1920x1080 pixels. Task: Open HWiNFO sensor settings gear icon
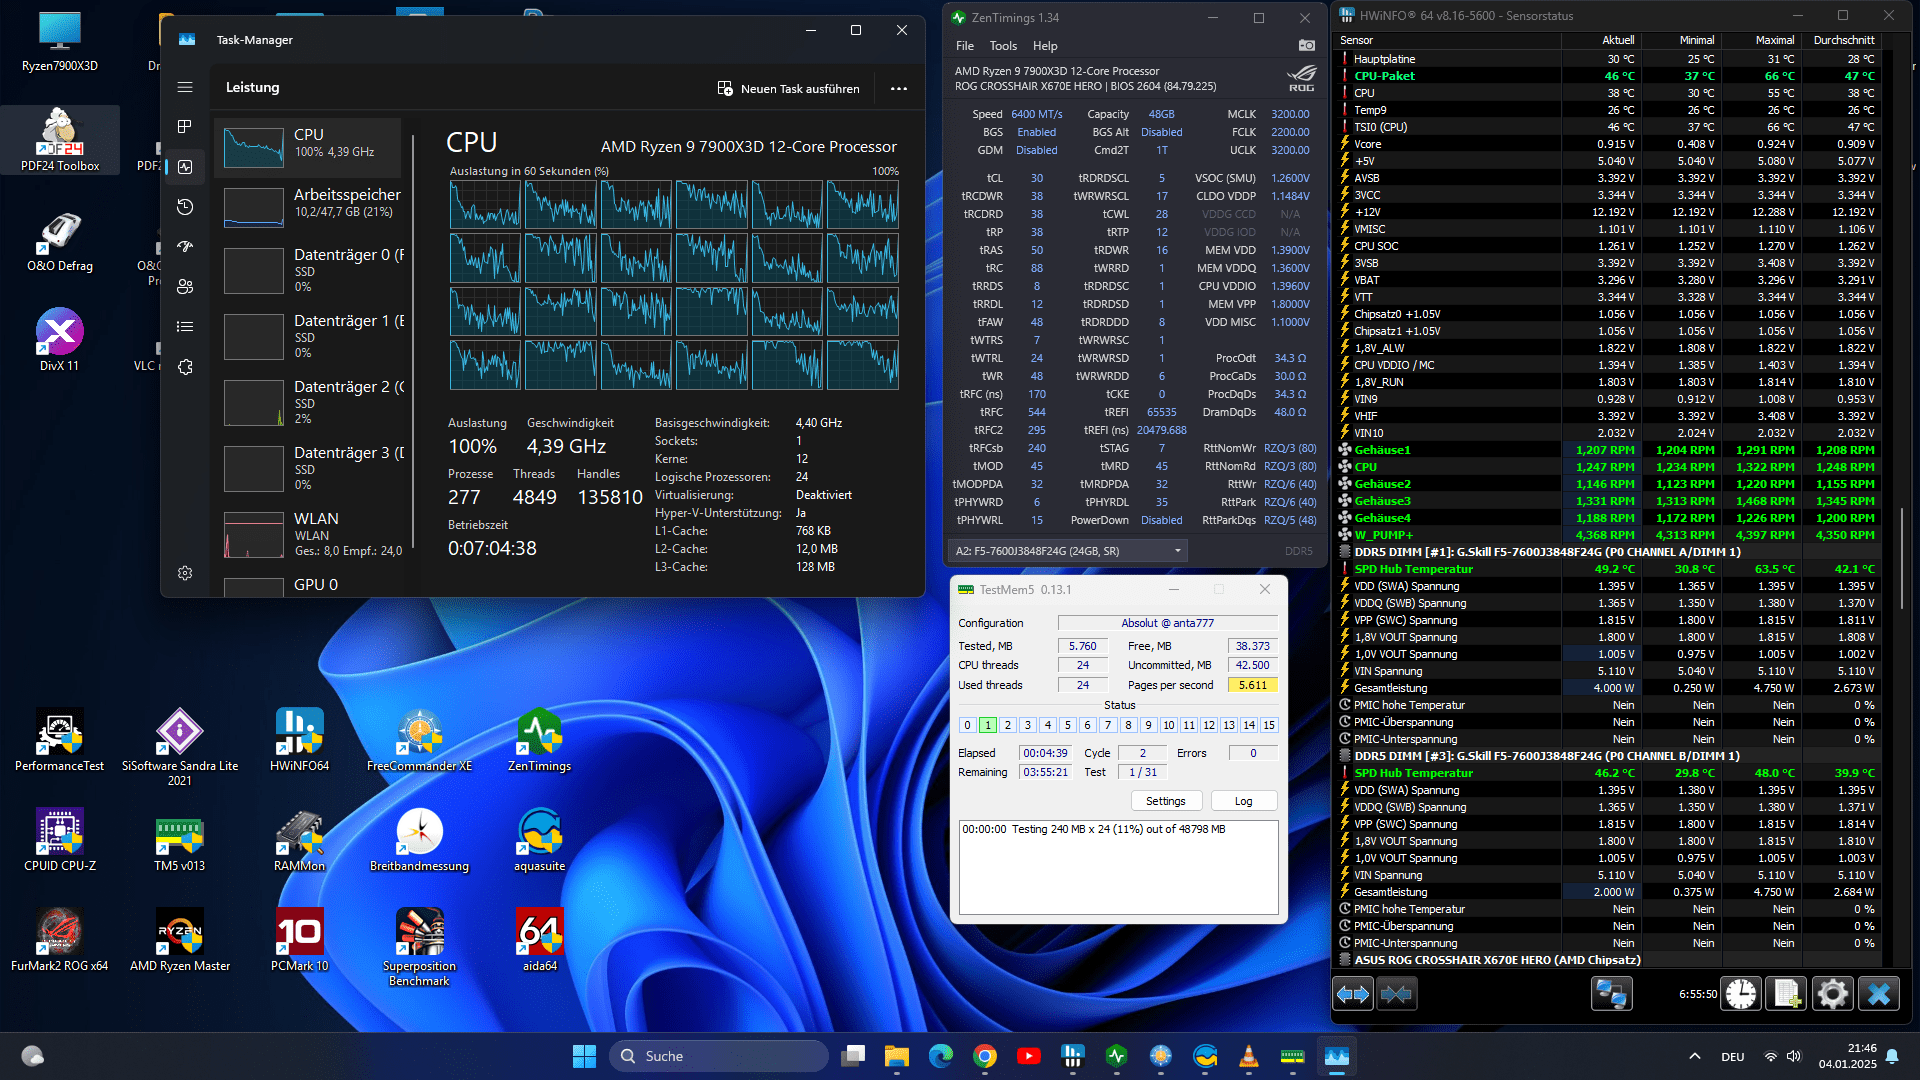pyautogui.click(x=1833, y=994)
